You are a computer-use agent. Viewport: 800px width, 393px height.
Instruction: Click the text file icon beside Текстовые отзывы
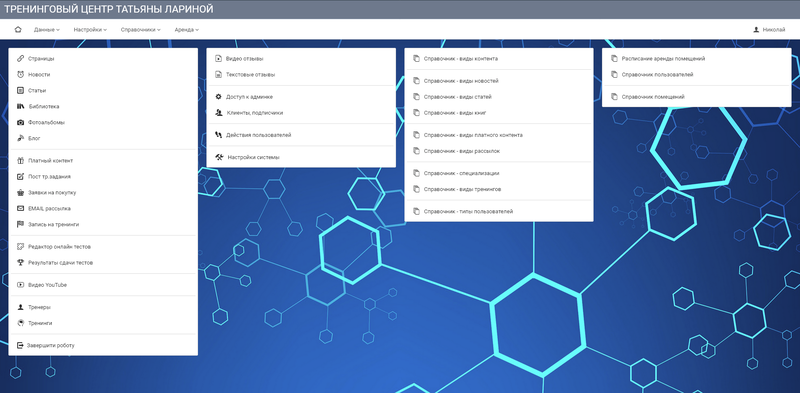click(218, 75)
